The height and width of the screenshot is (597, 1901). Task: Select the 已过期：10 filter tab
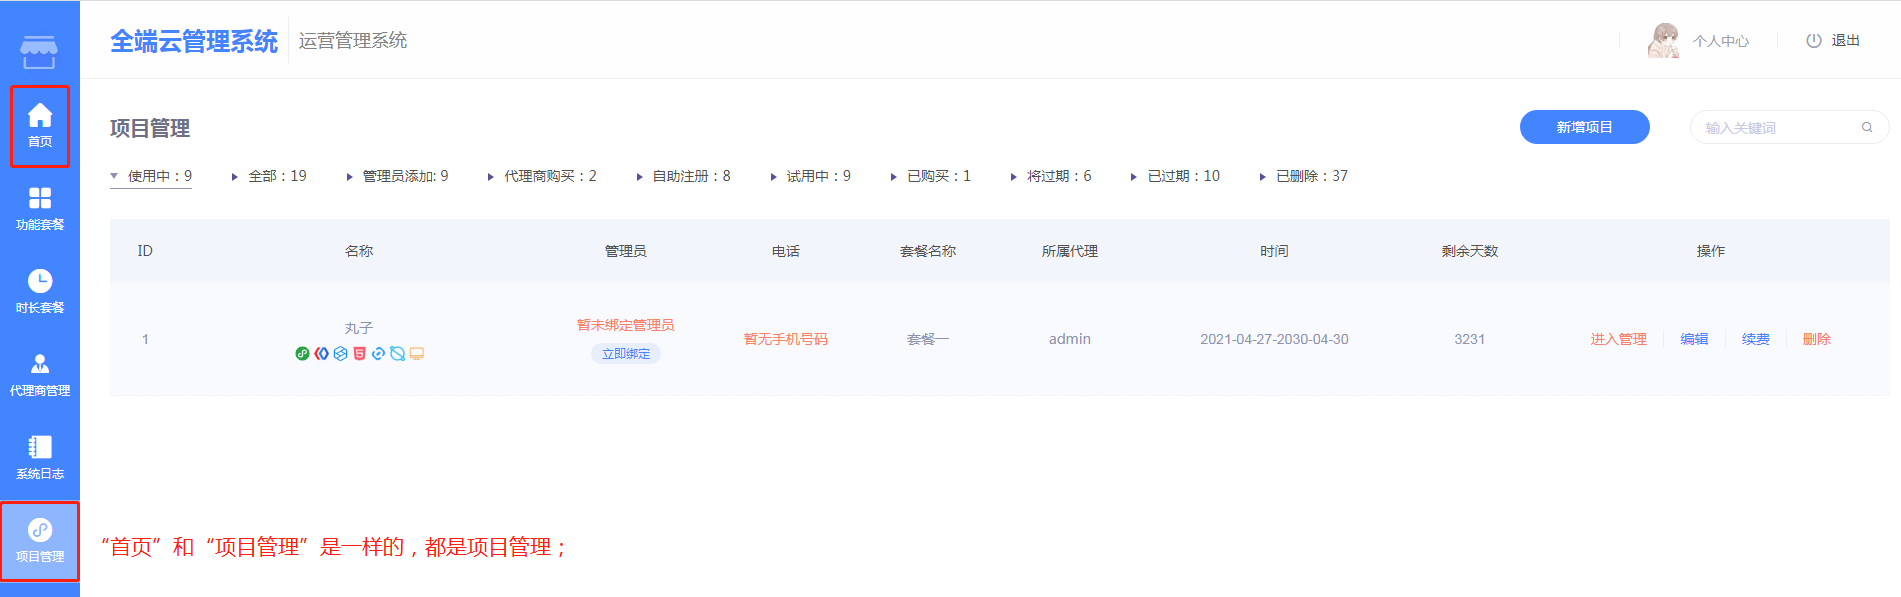pyautogui.click(x=1175, y=176)
